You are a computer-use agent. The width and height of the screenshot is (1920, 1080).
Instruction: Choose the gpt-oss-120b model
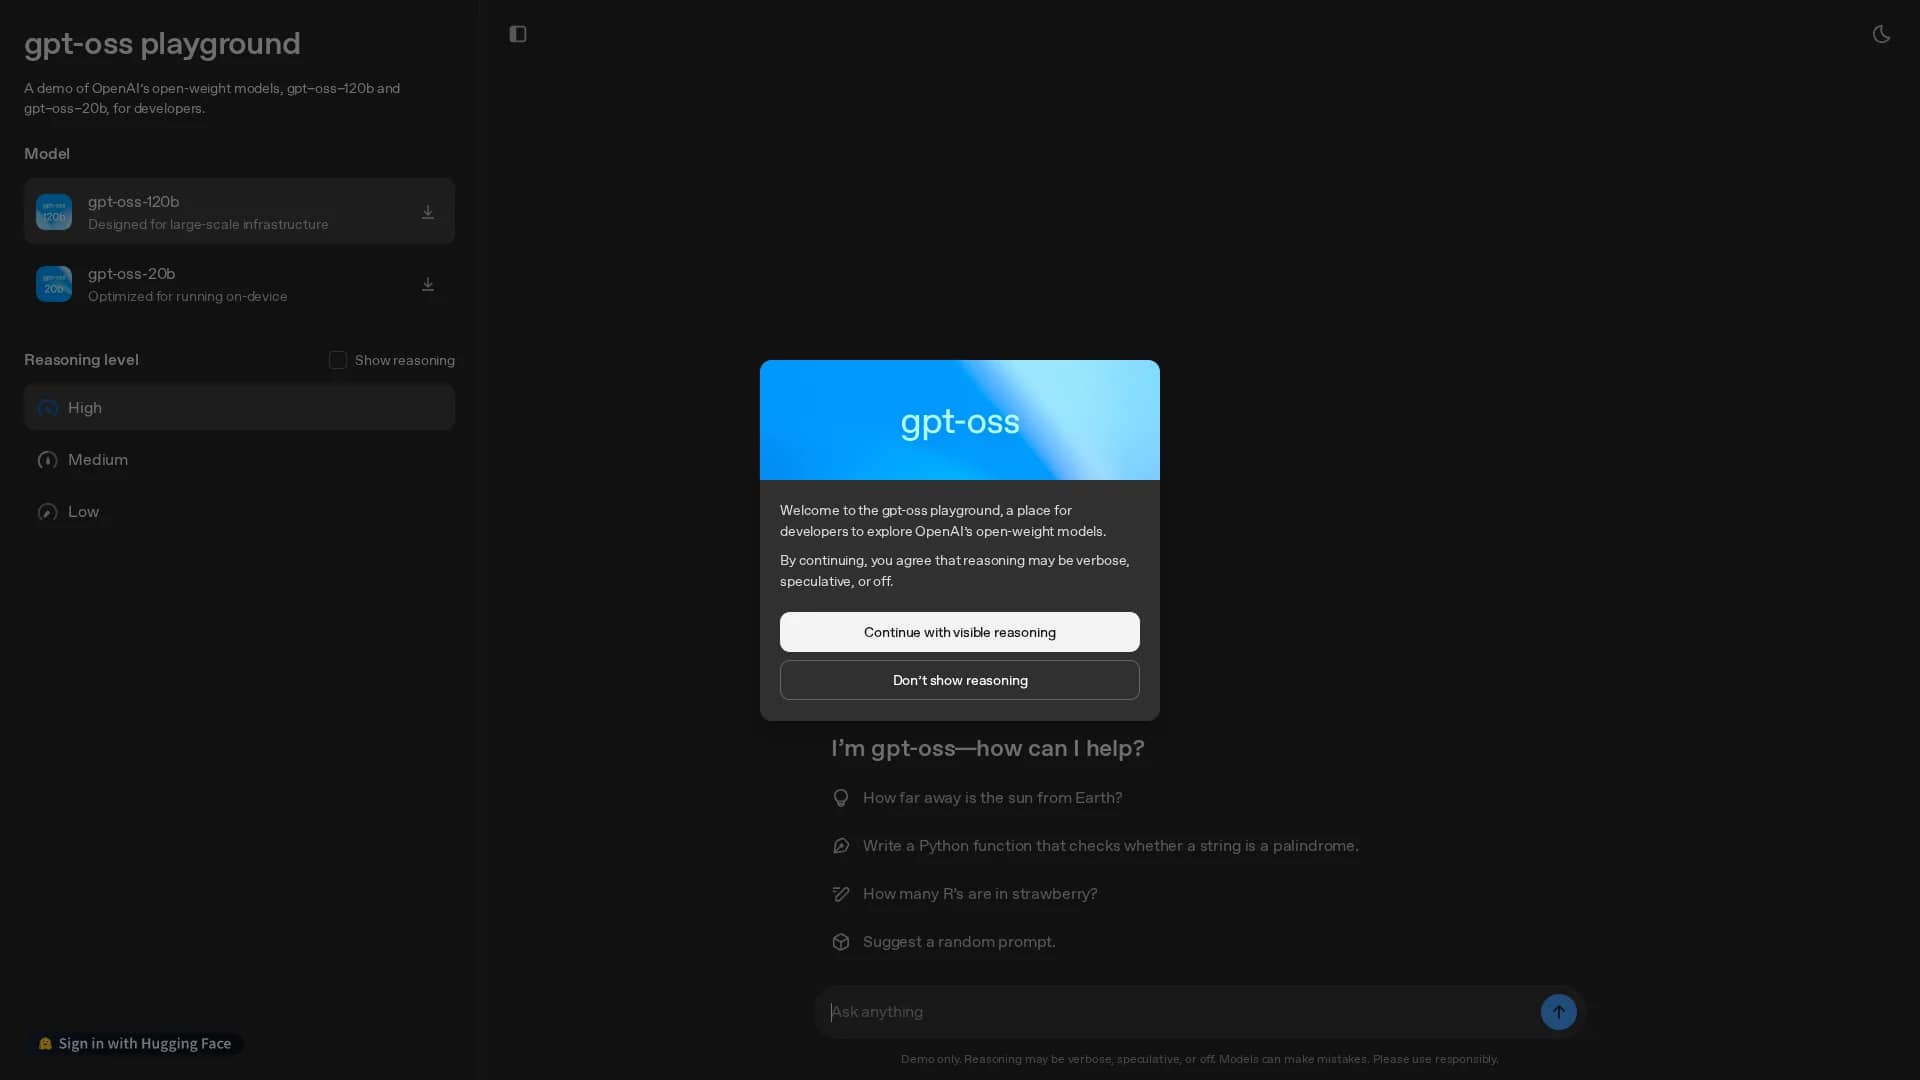click(x=239, y=211)
